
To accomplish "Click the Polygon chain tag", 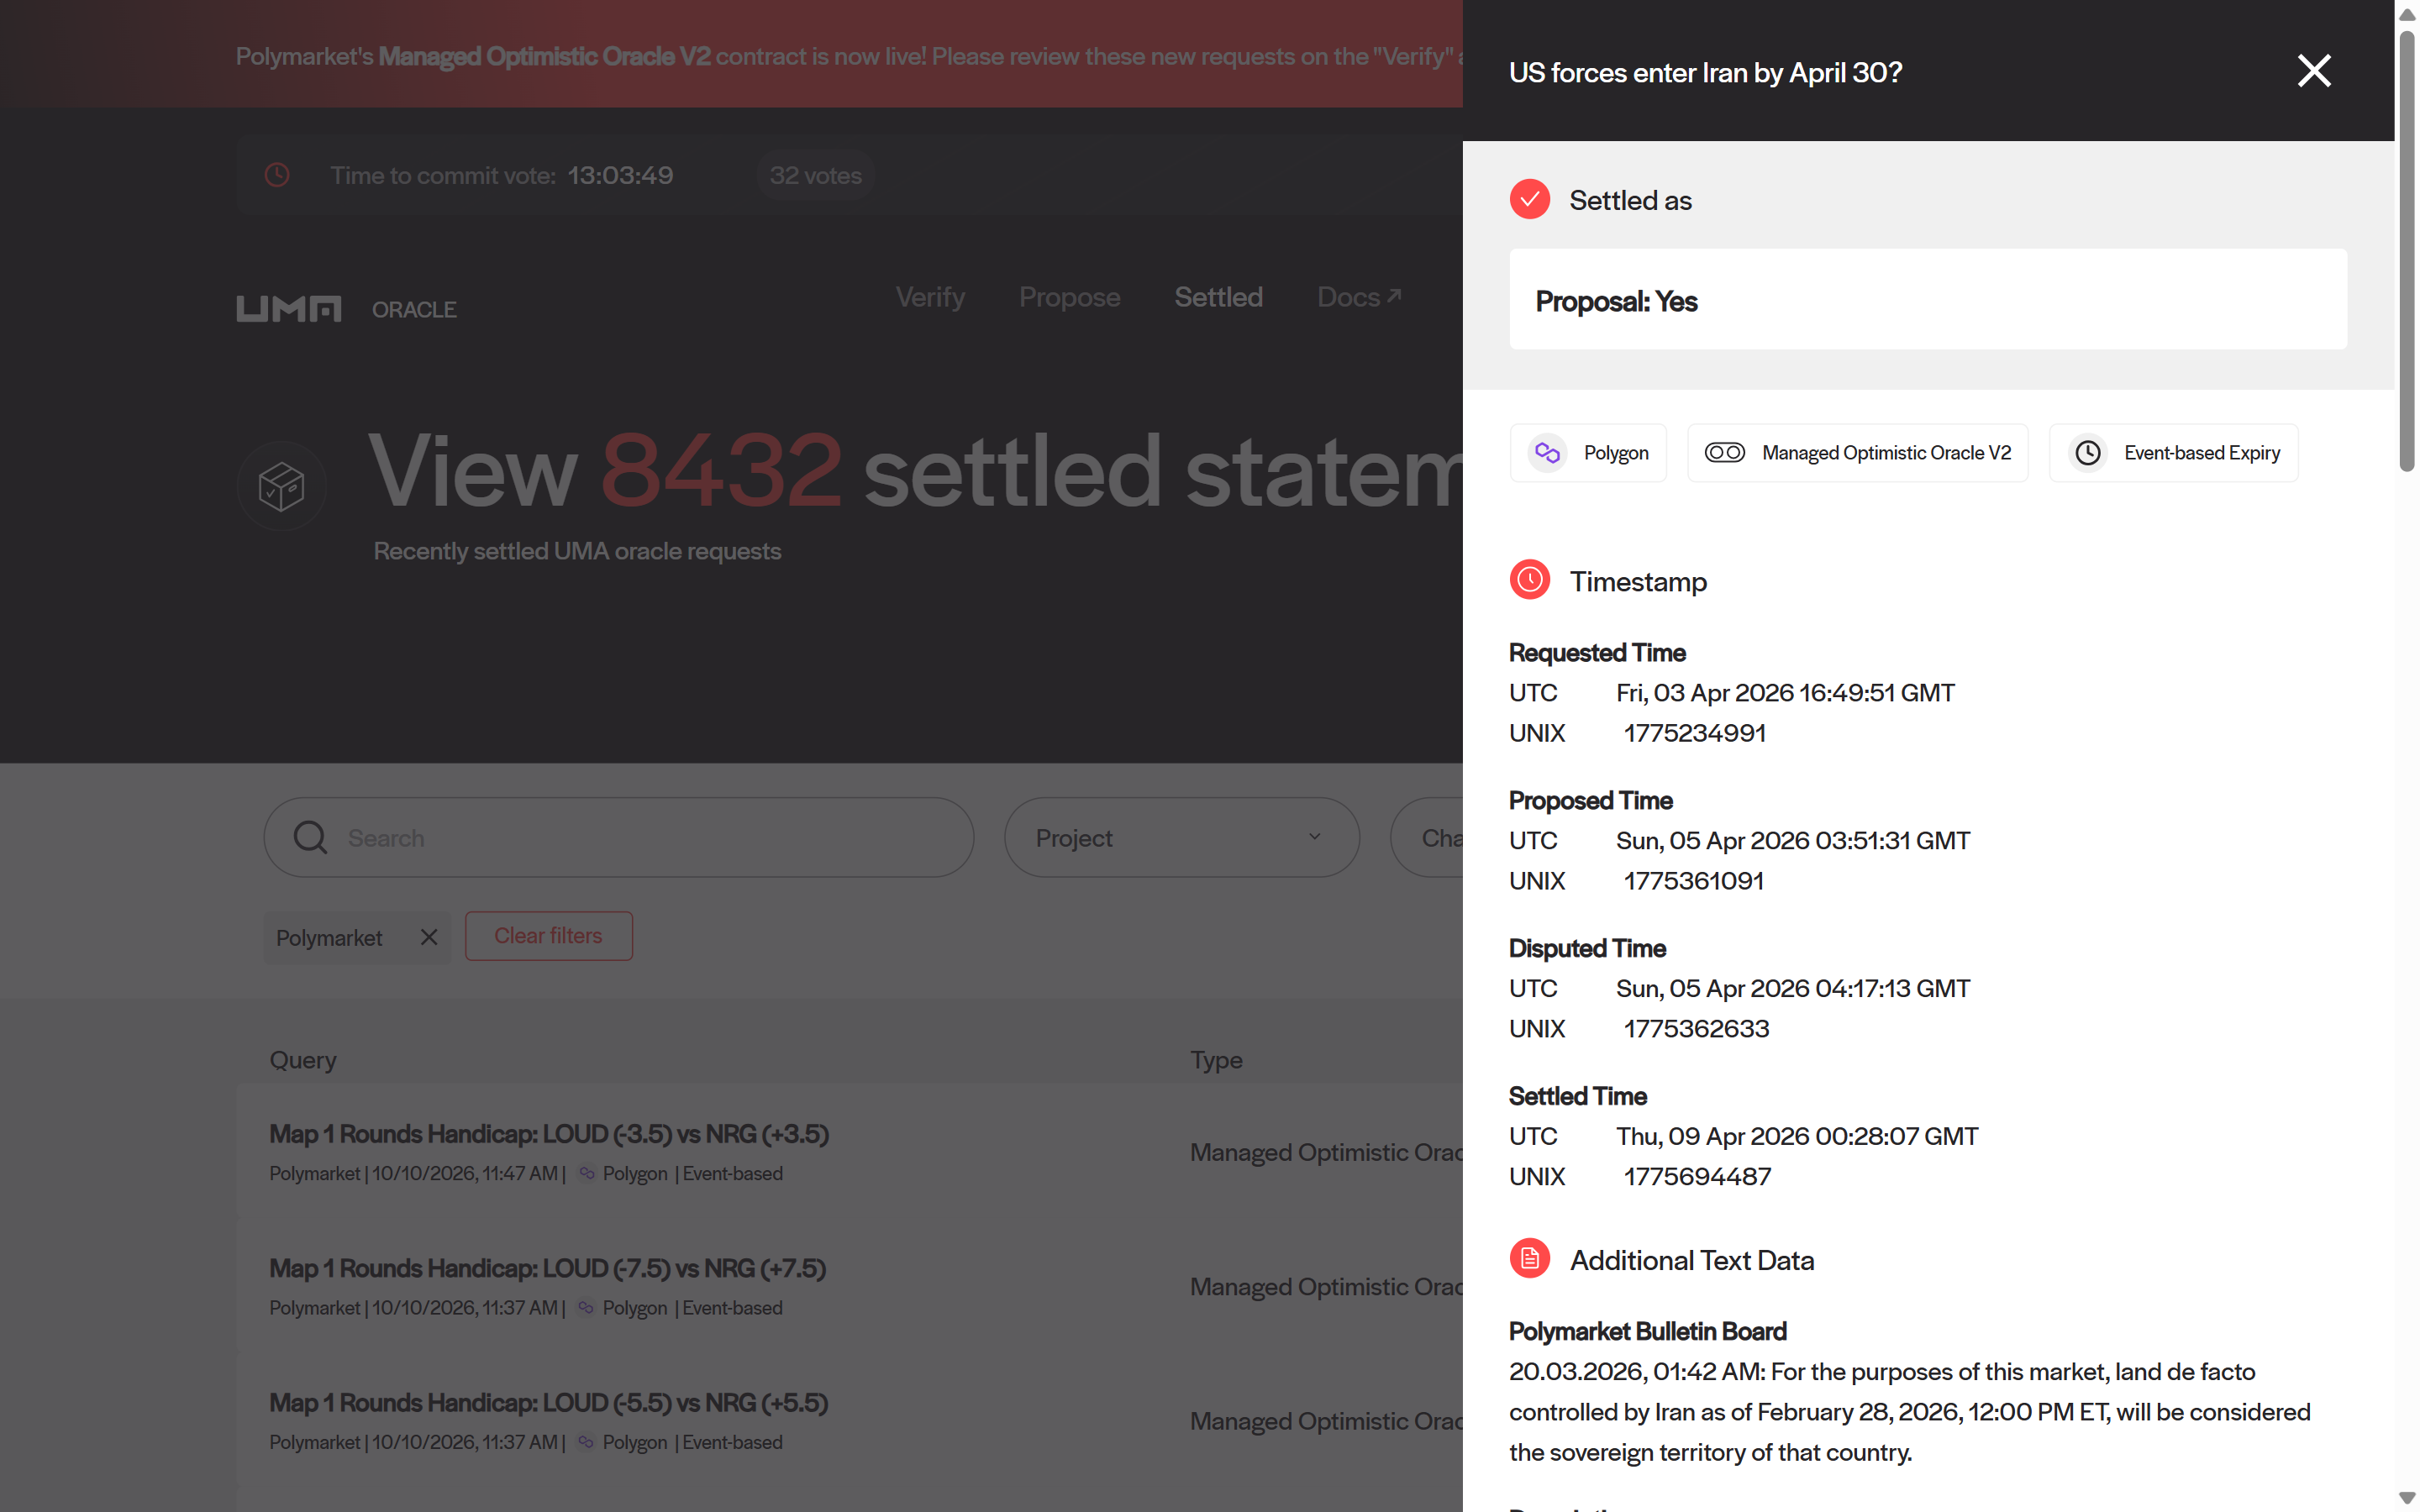I will 1587,453.
